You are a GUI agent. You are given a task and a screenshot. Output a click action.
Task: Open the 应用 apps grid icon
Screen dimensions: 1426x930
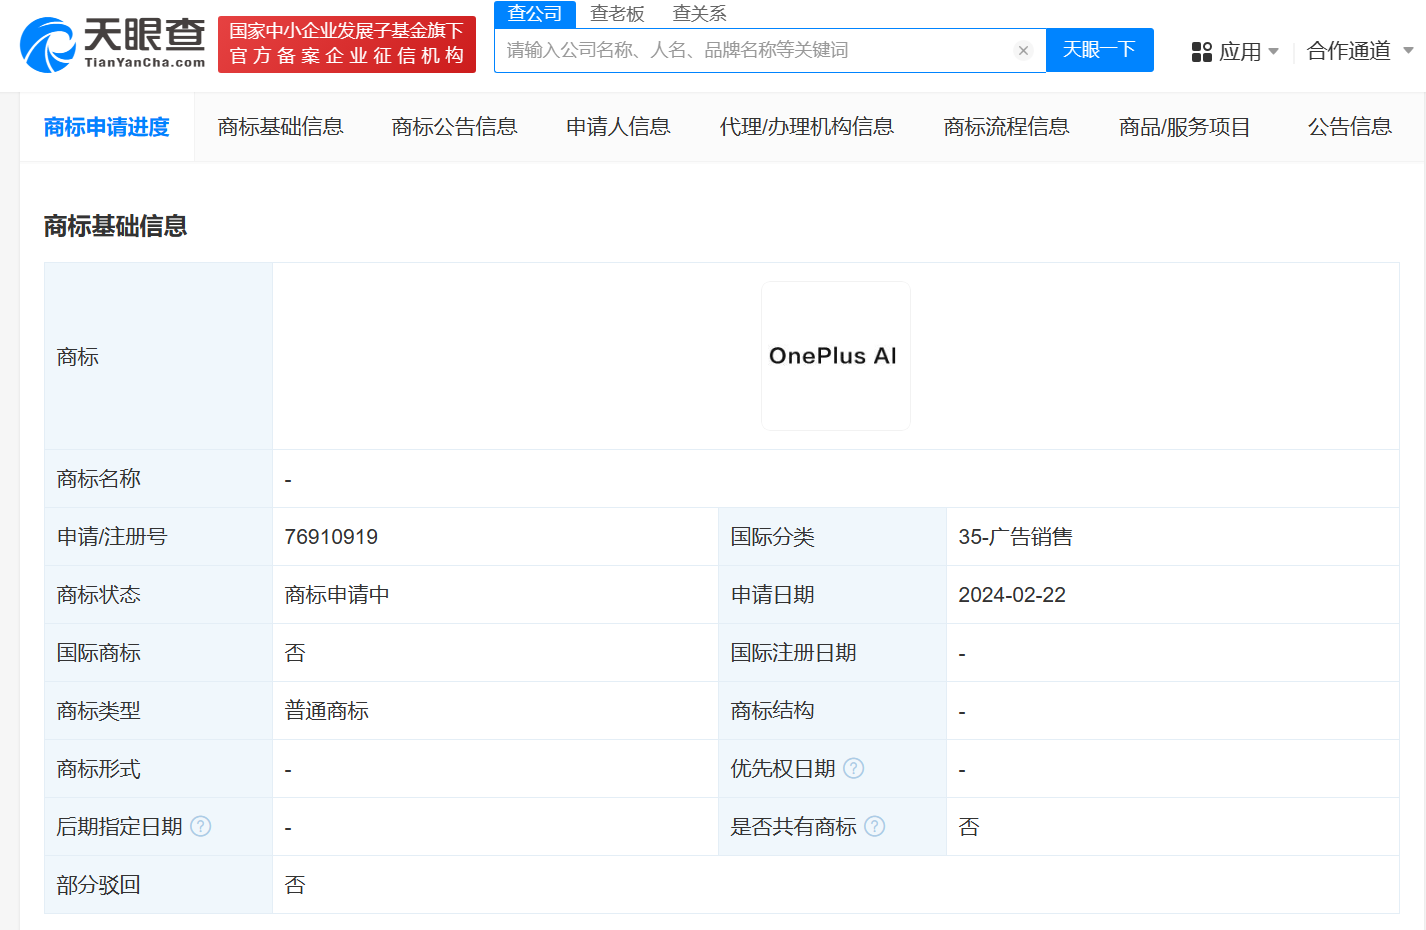coord(1201,51)
